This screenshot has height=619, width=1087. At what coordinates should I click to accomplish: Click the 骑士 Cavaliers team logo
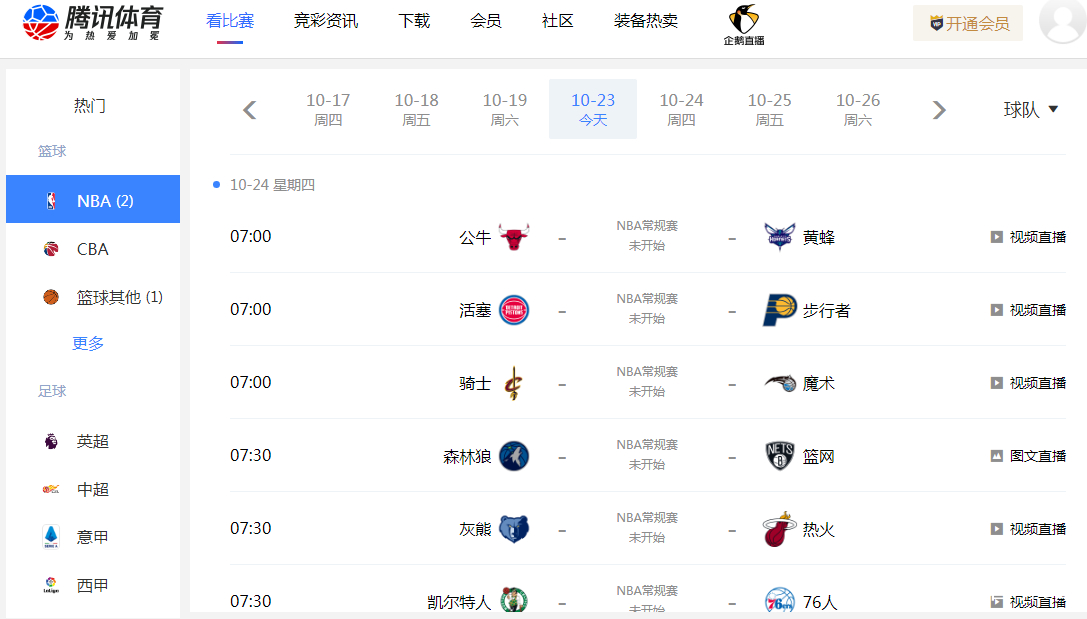[514, 383]
